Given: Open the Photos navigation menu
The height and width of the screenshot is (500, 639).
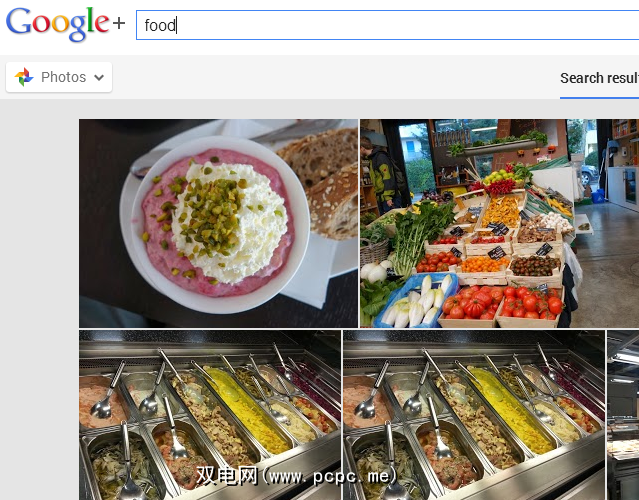Looking at the screenshot, I should pos(59,77).
